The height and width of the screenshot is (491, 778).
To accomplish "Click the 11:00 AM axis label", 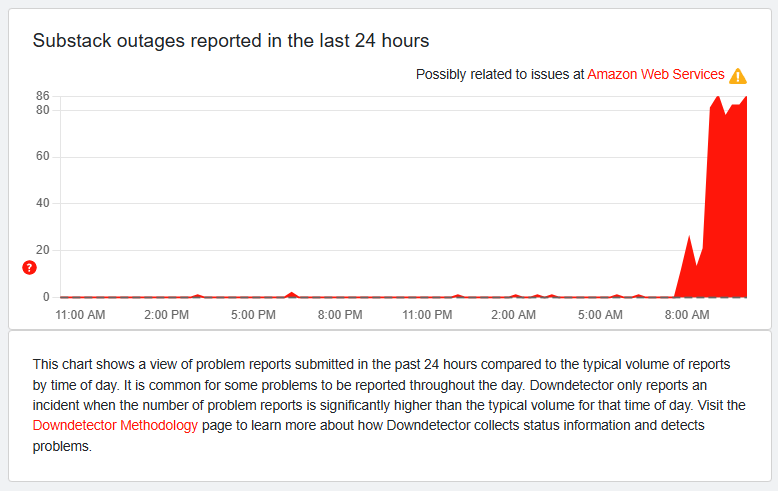I will (x=80, y=315).
